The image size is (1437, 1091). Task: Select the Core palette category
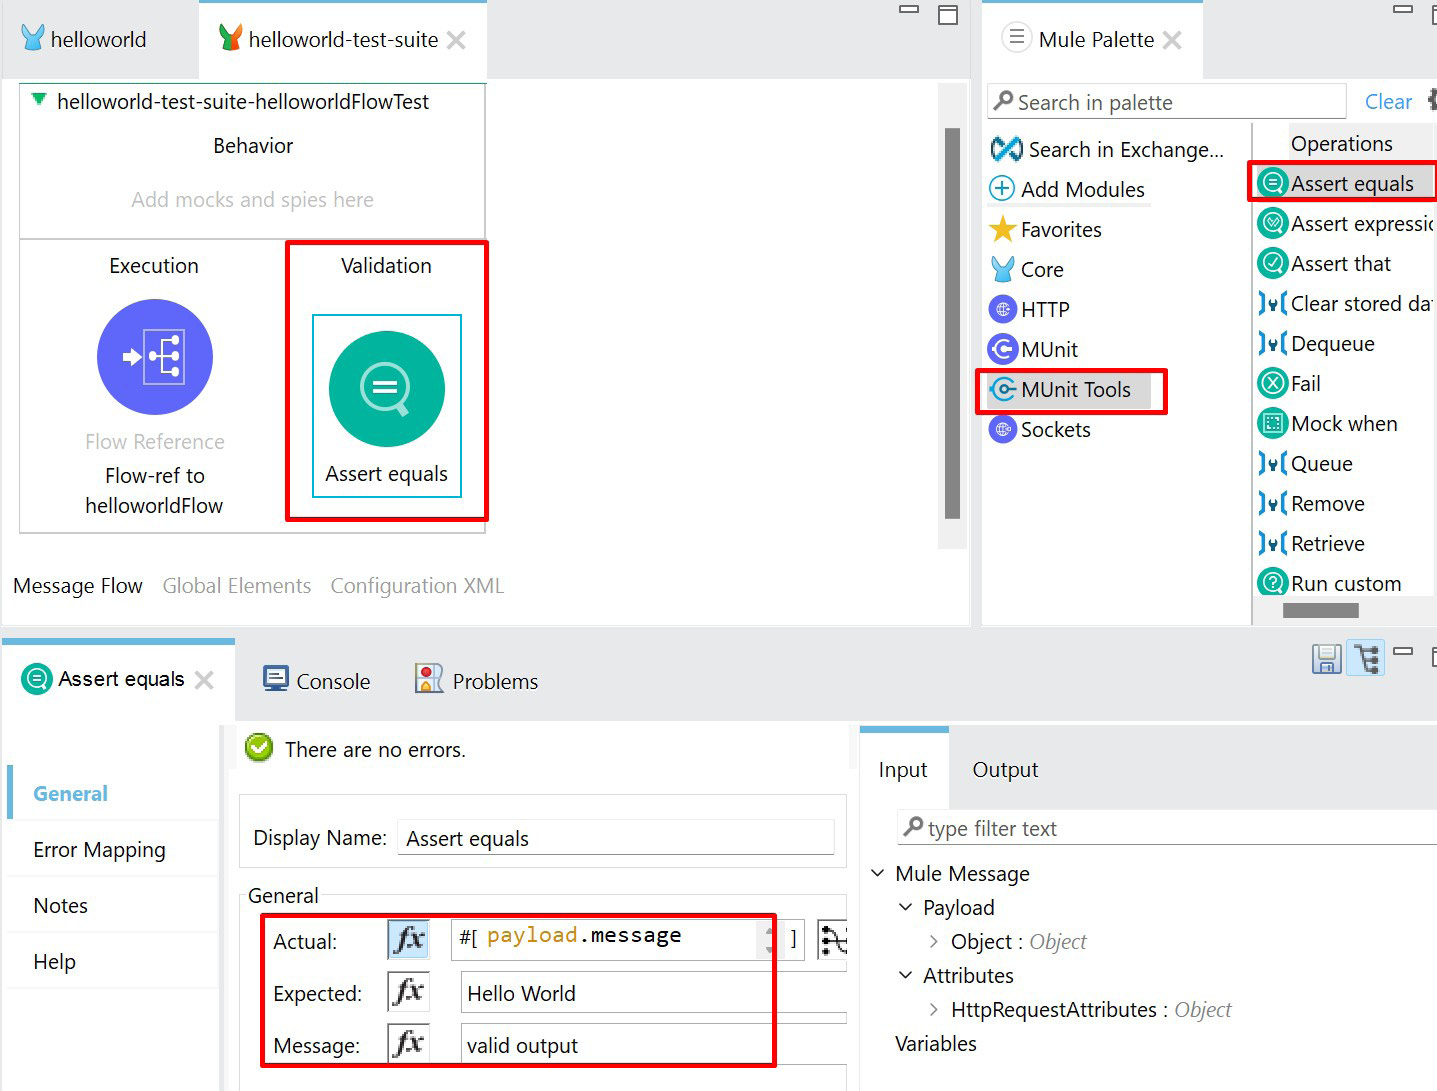point(1026,270)
